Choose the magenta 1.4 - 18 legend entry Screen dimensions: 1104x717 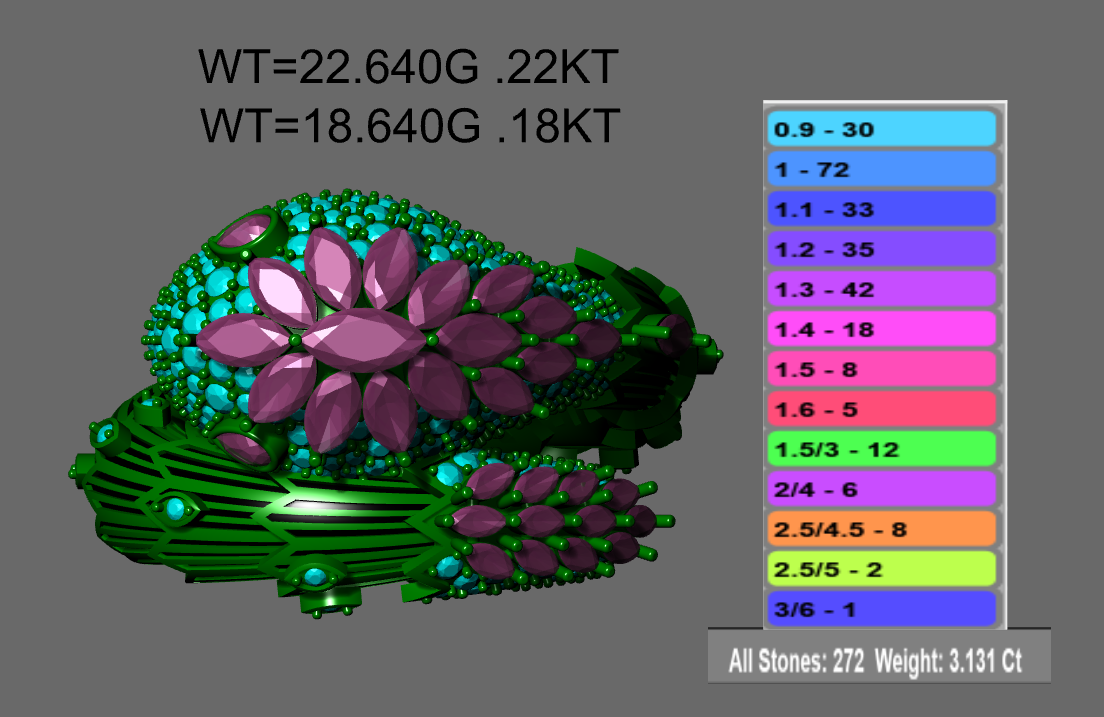tap(882, 329)
